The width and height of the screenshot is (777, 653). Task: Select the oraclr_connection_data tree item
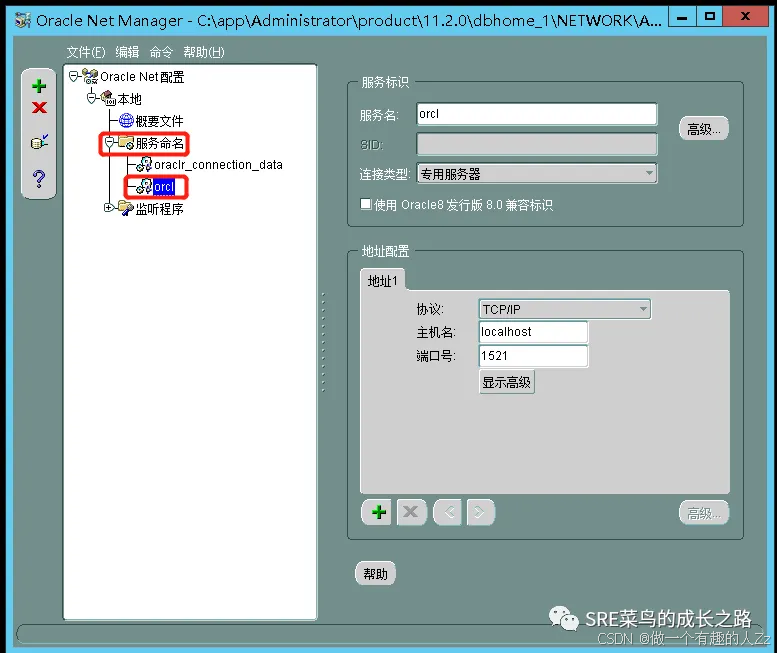218,164
